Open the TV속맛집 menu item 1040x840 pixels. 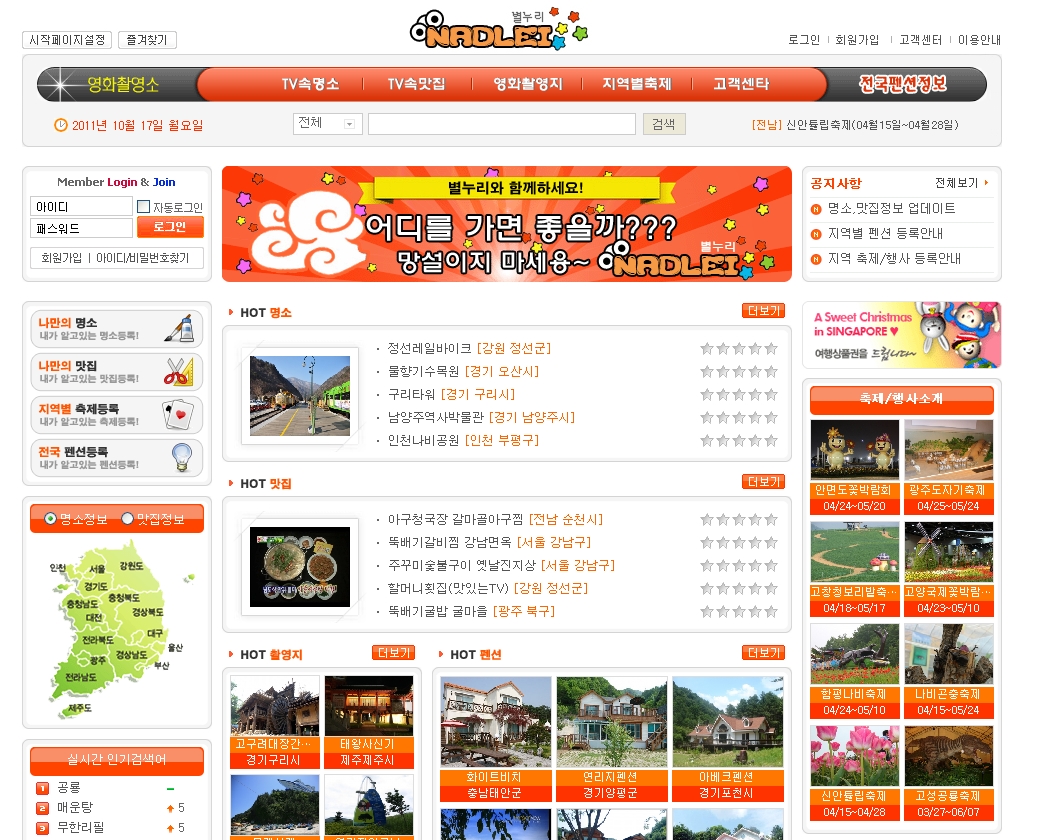[416, 85]
